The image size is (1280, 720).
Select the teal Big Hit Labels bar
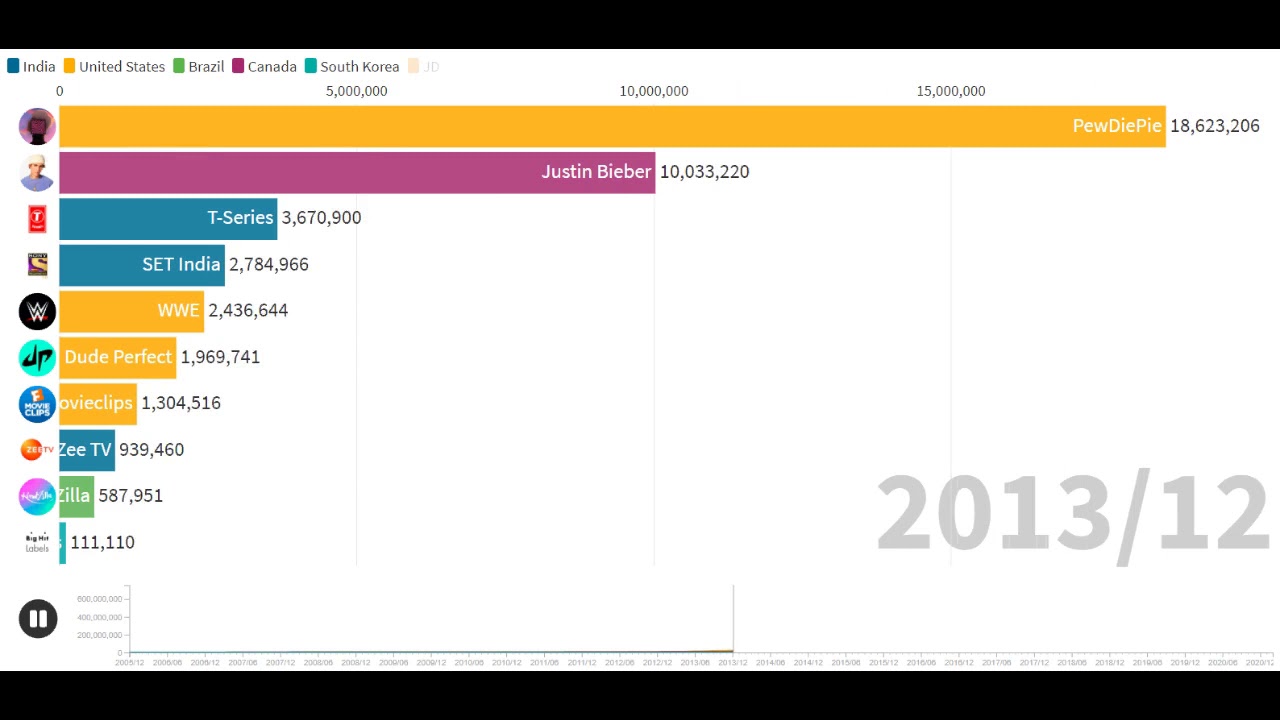click(62, 542)
